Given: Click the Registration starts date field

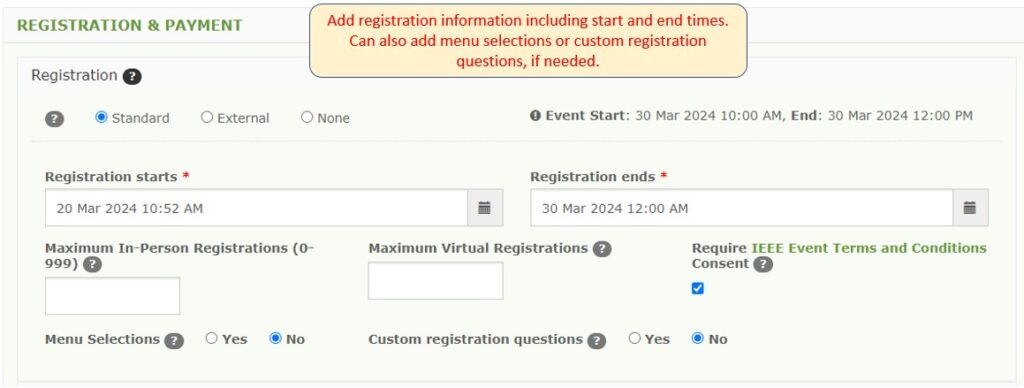Looking at the screenshot, I should point(257,208).
